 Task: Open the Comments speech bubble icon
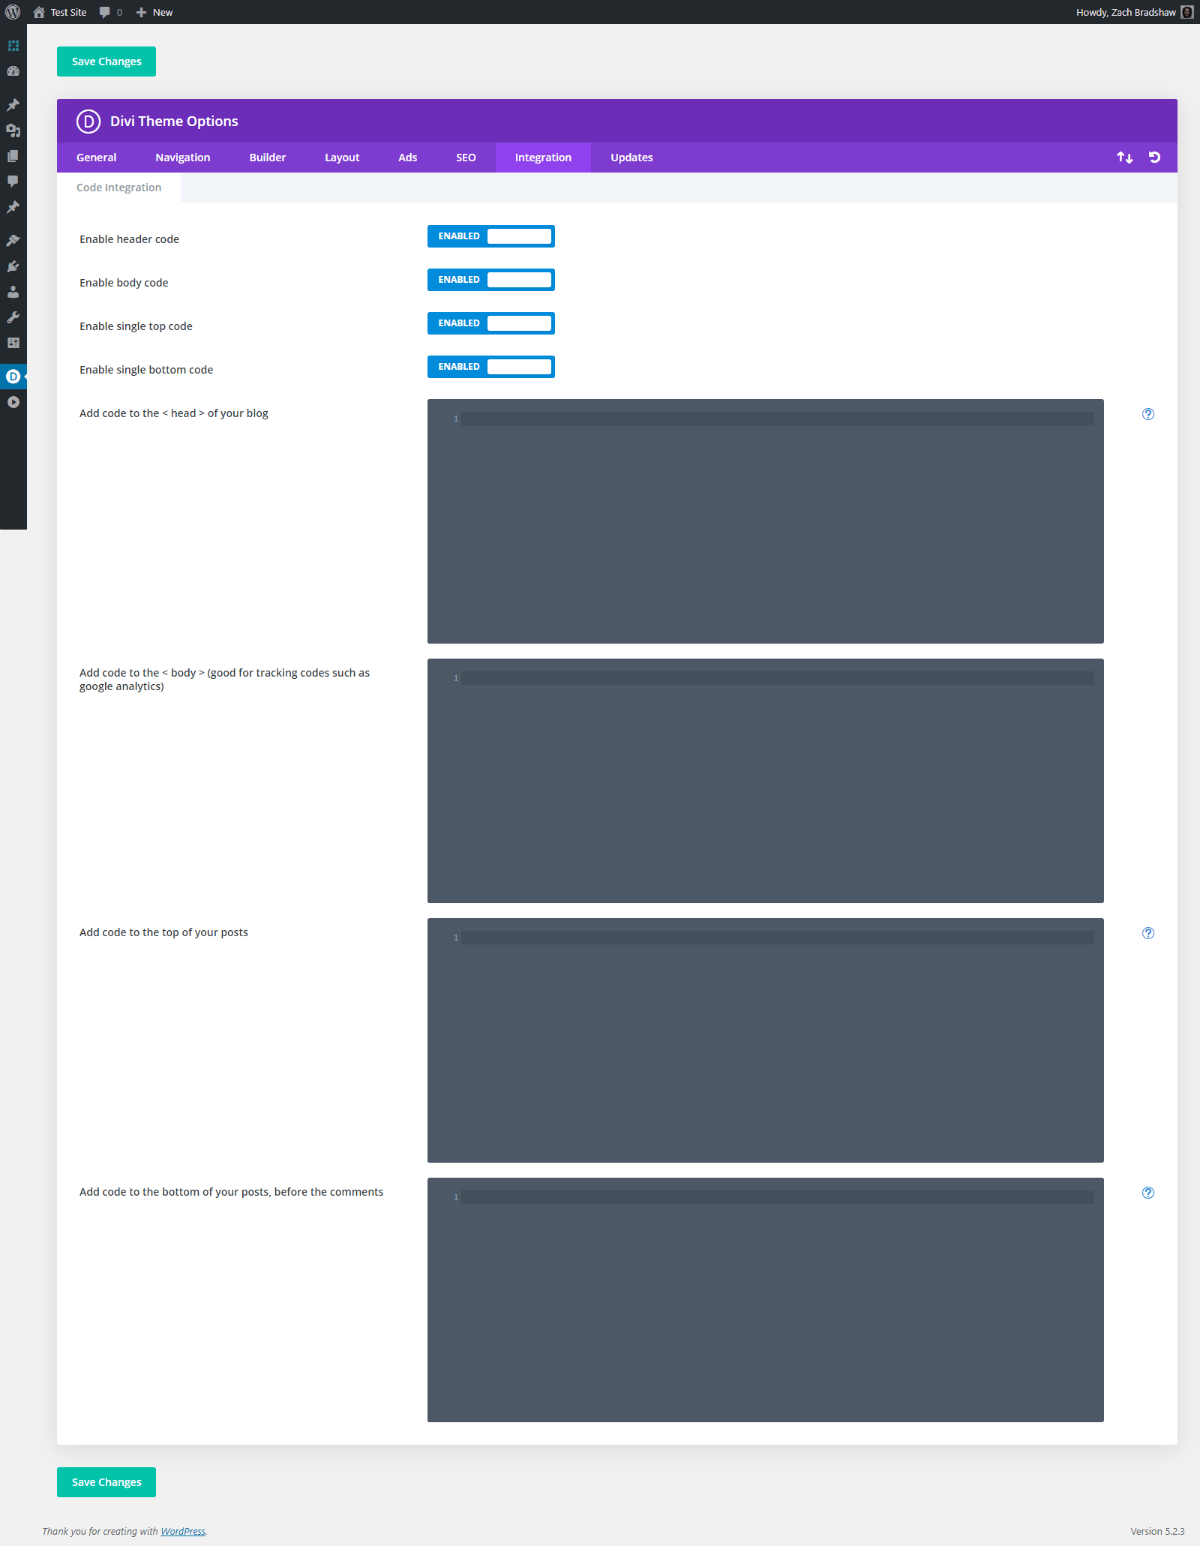(13, 181)
